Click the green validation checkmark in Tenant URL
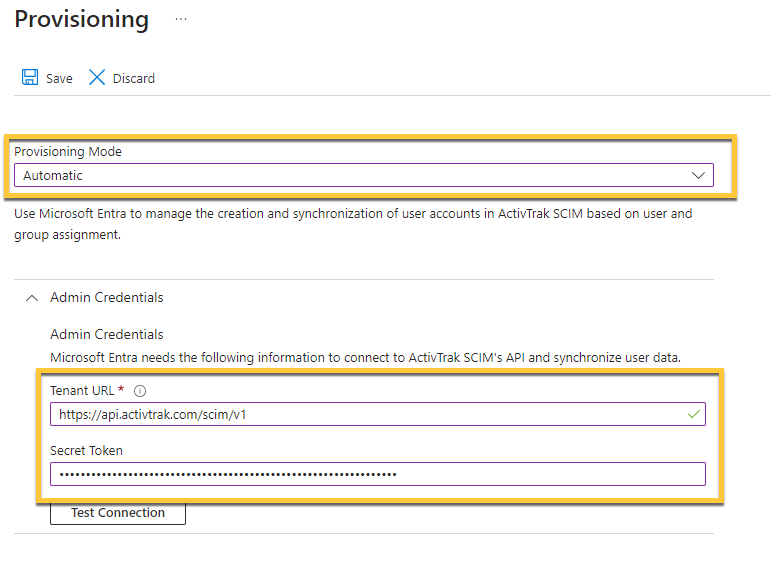The image size is (771, 575). 694,414
